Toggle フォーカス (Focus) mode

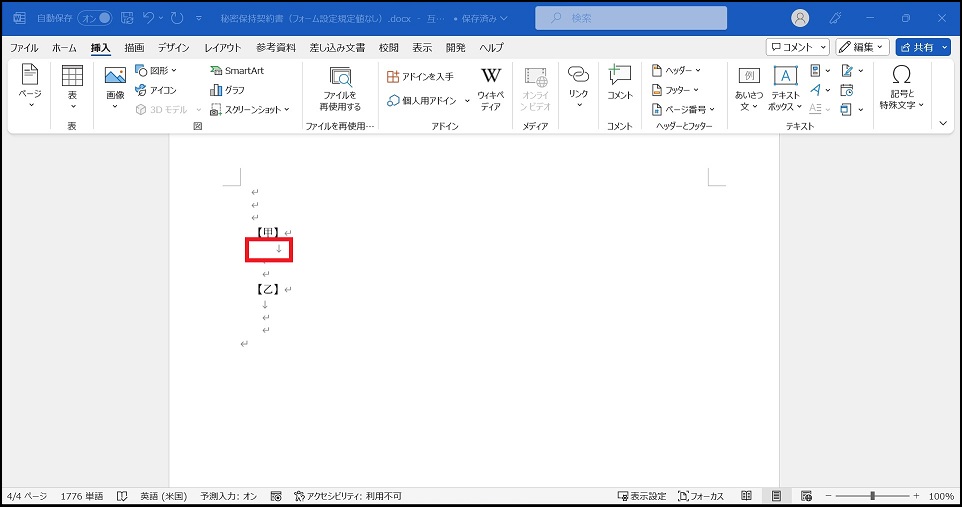[x=701, y=496]
